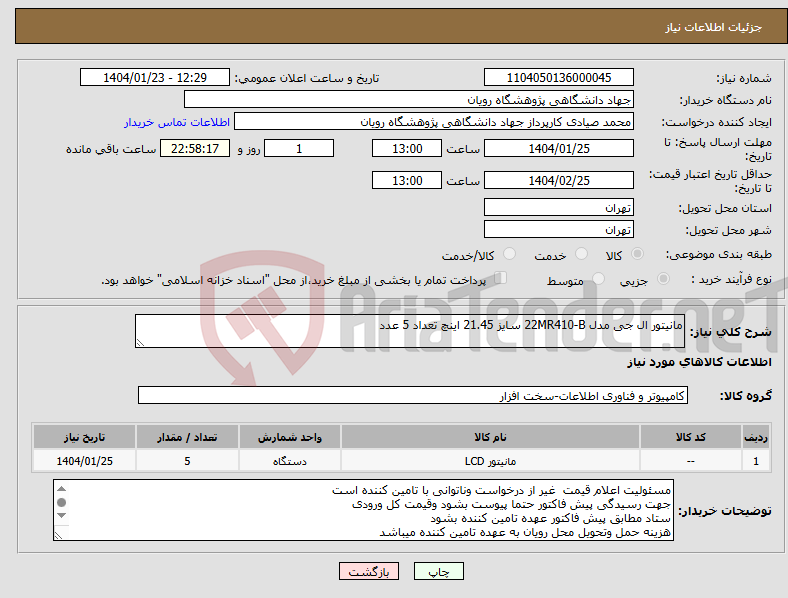Click the price validity date 1404/02/25 field
Viewport: 788px width, 598px height.
pyautogui.click(x=558, y=180)
